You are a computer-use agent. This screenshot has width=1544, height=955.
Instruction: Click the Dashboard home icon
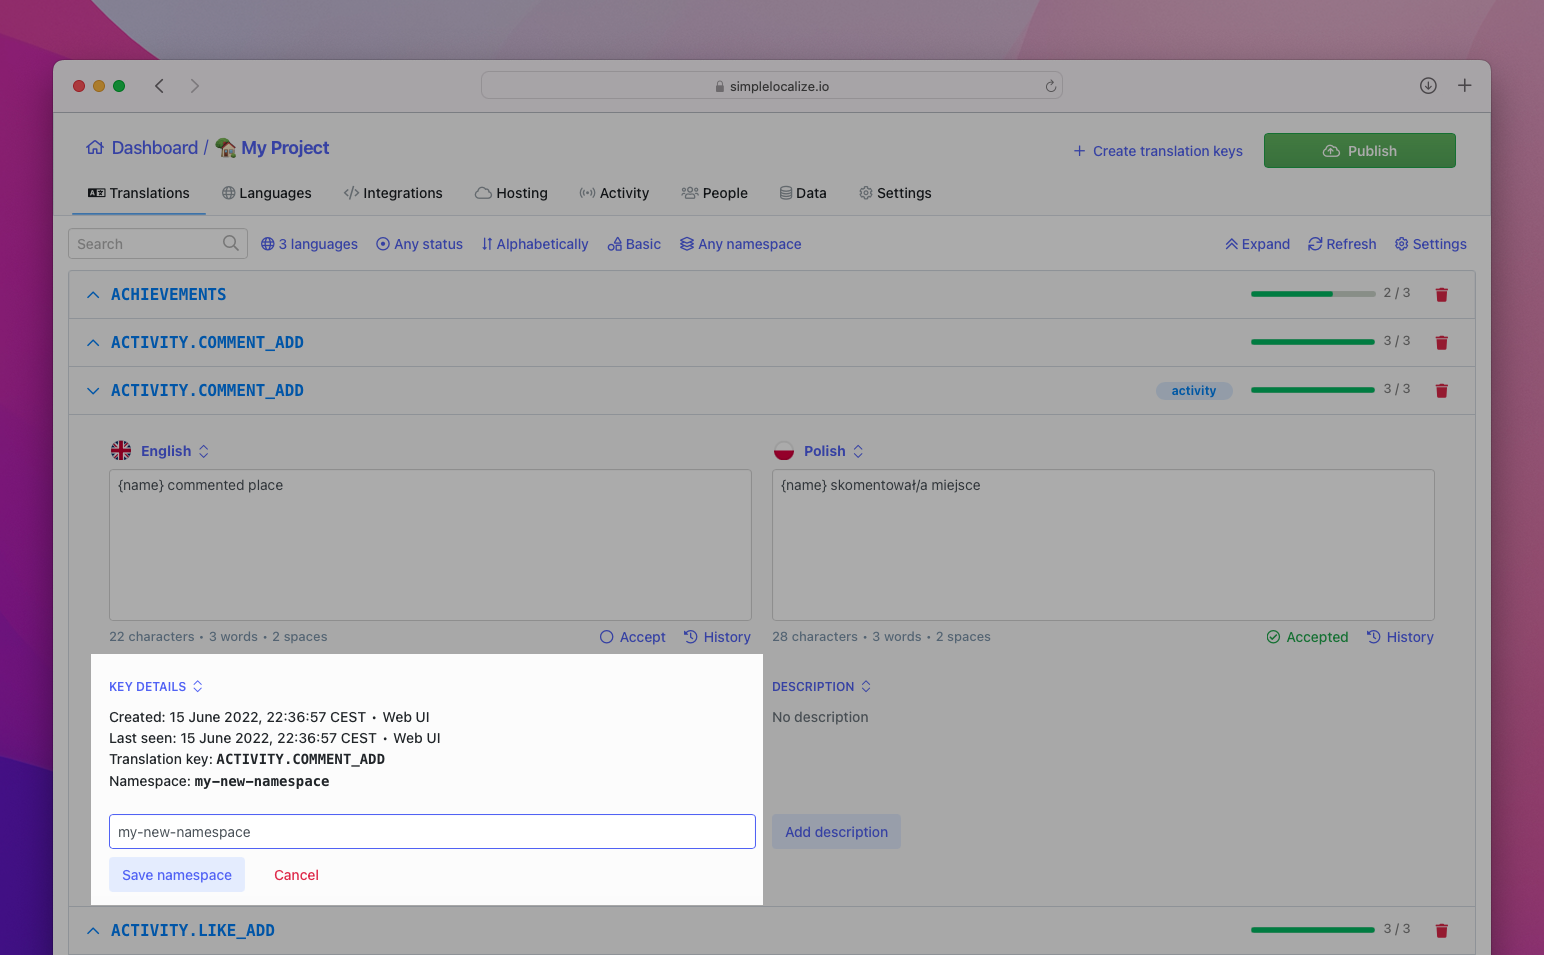click(x=95, y=148)
